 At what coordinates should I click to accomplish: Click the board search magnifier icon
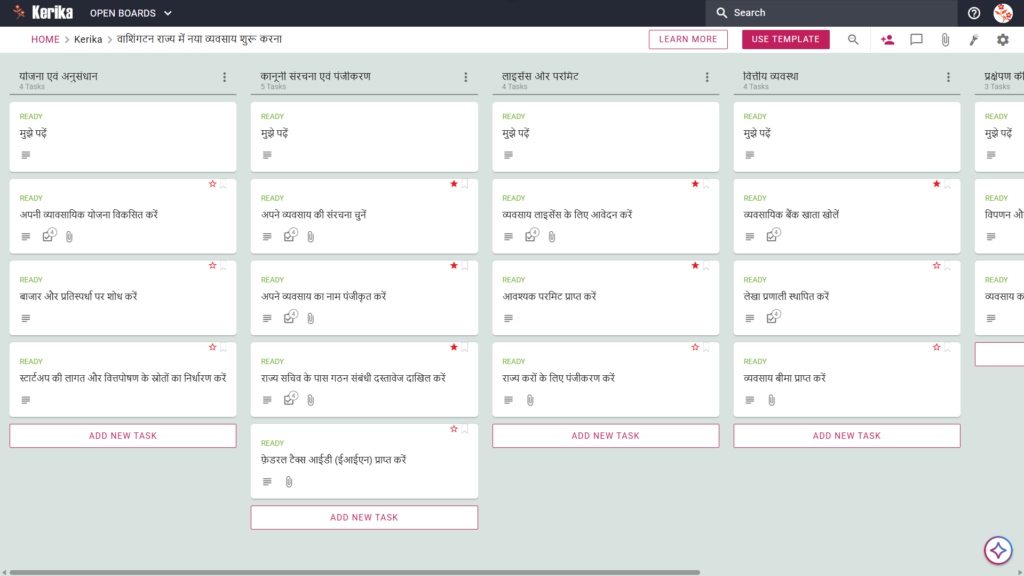(x=853, y=40)
